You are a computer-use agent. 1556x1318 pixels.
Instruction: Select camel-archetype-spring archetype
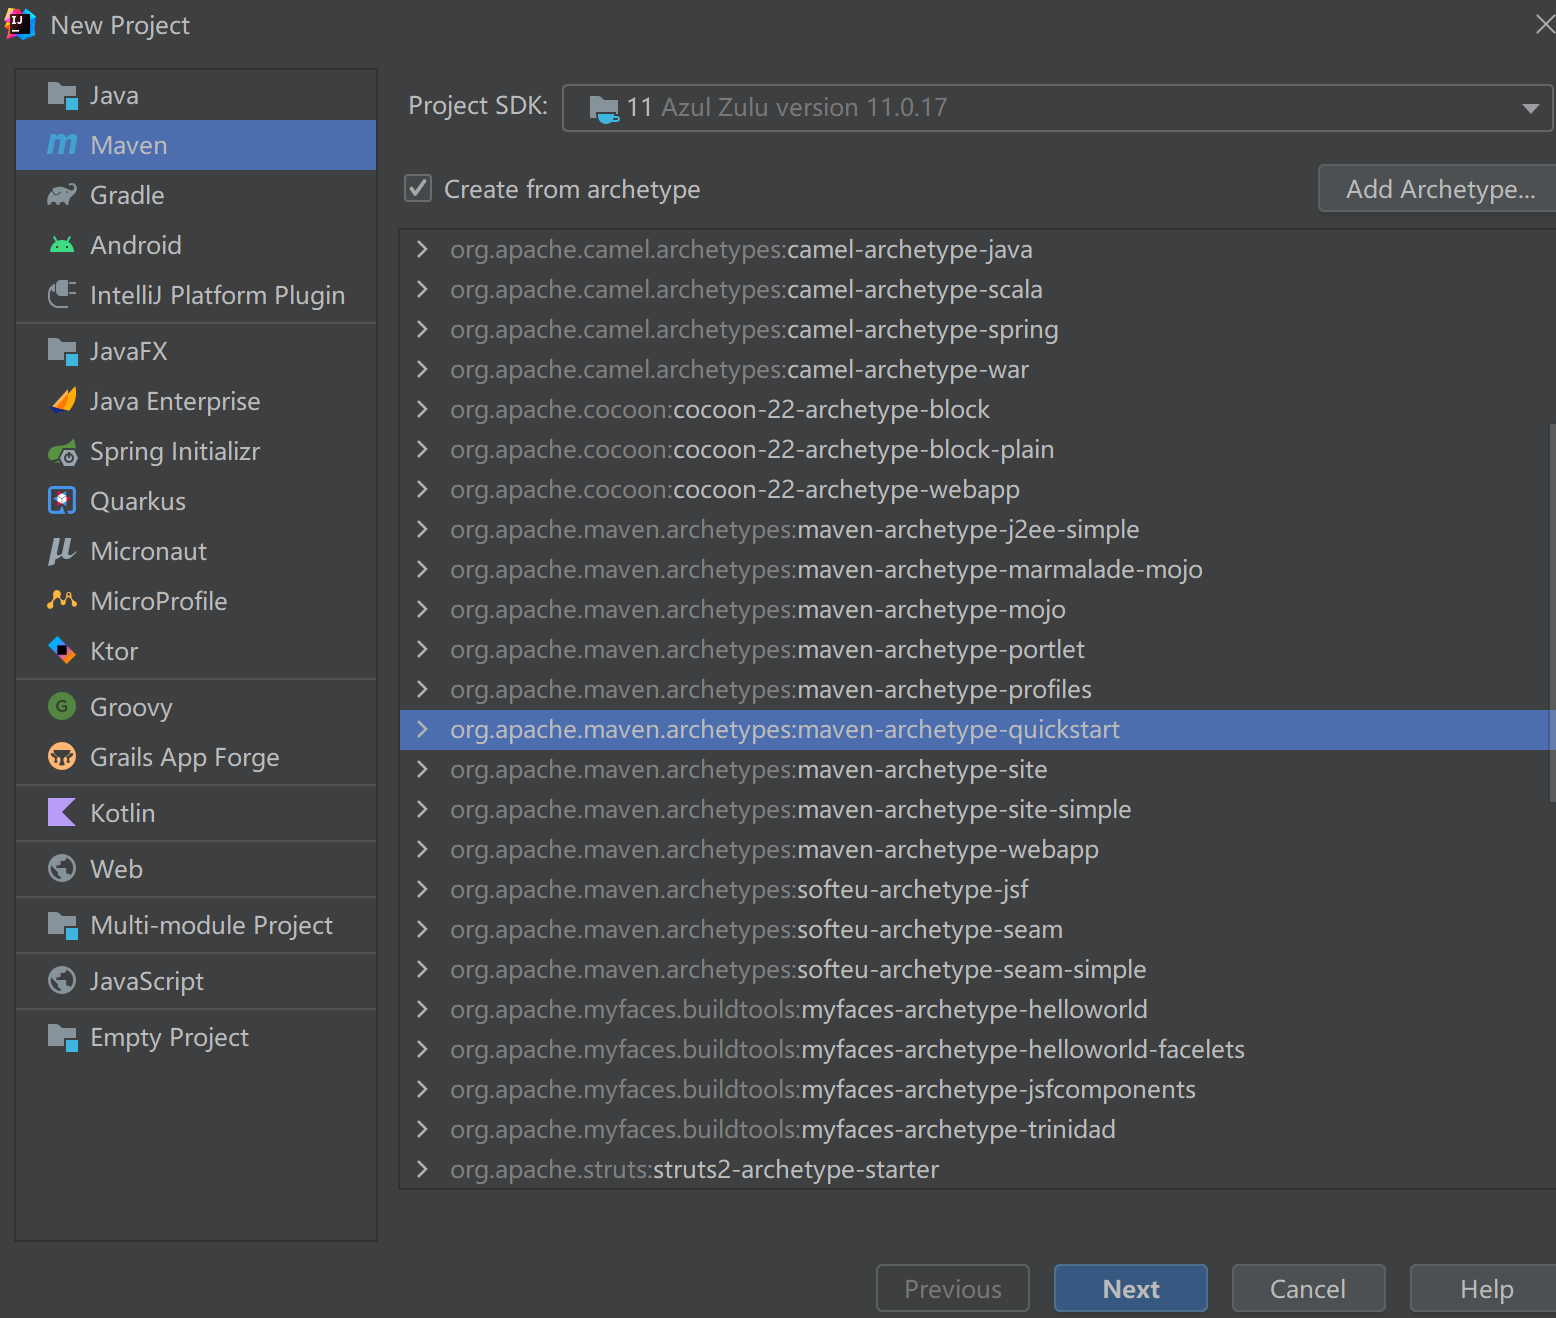(x=976, y=329)
